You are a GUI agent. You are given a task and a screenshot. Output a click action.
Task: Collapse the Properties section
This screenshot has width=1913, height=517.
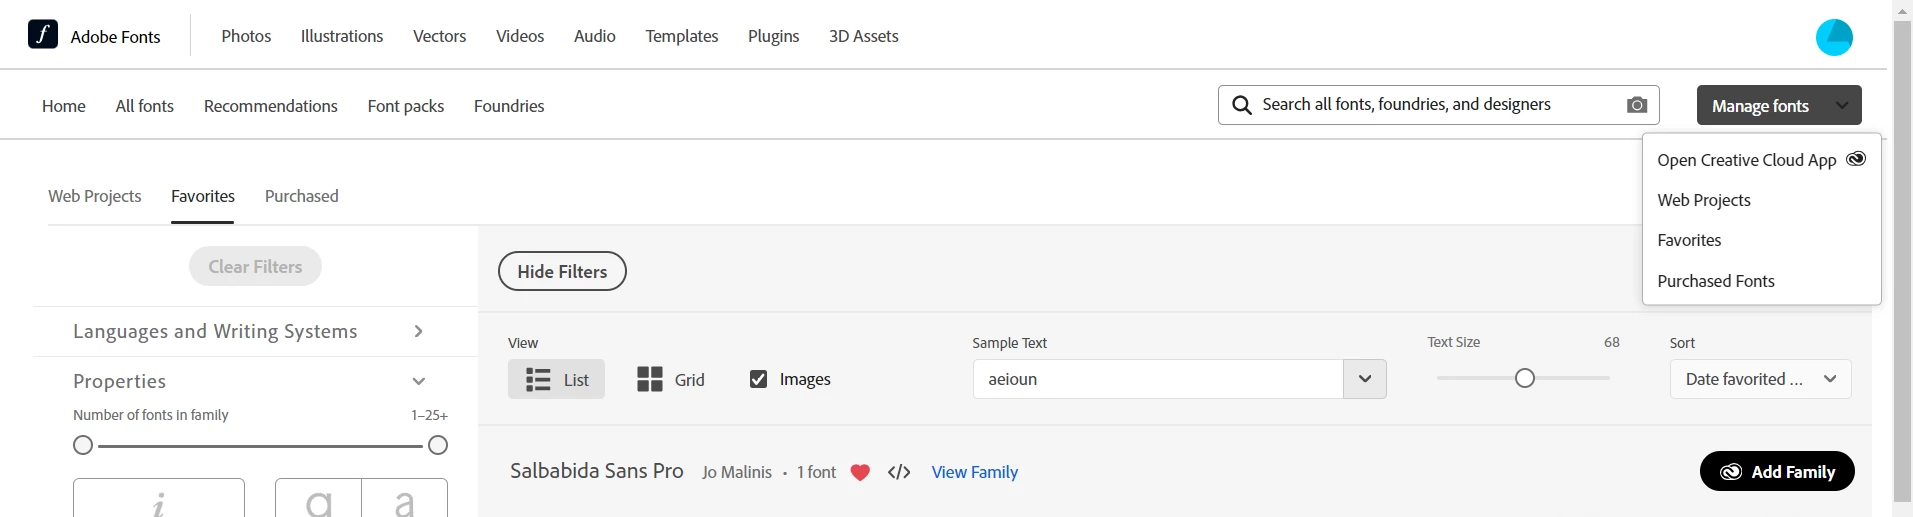tap(419, 381)
